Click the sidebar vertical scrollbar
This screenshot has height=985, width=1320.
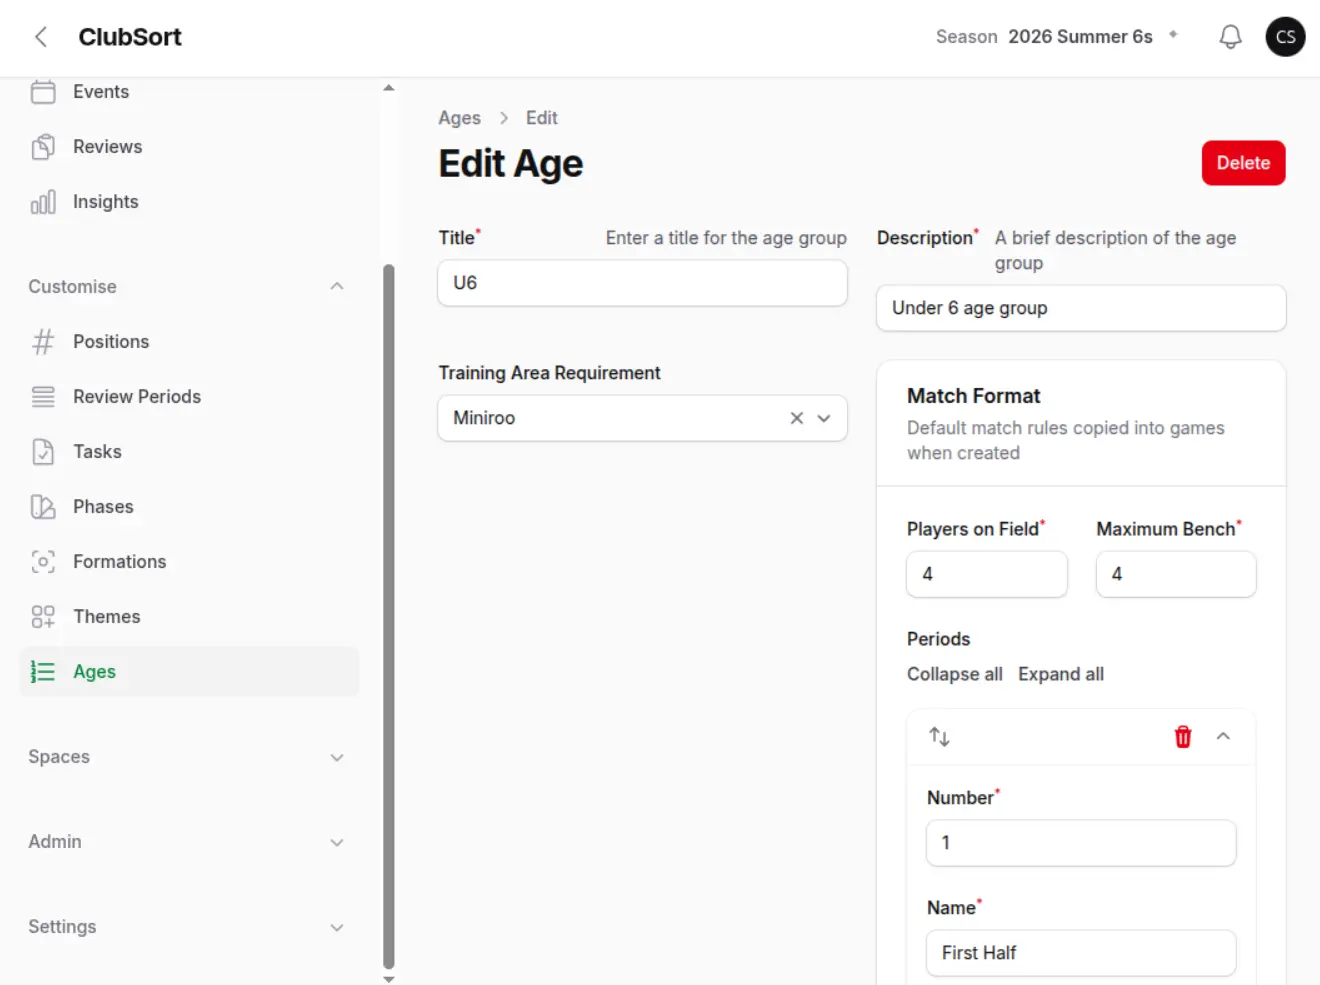tap(389, 615)
